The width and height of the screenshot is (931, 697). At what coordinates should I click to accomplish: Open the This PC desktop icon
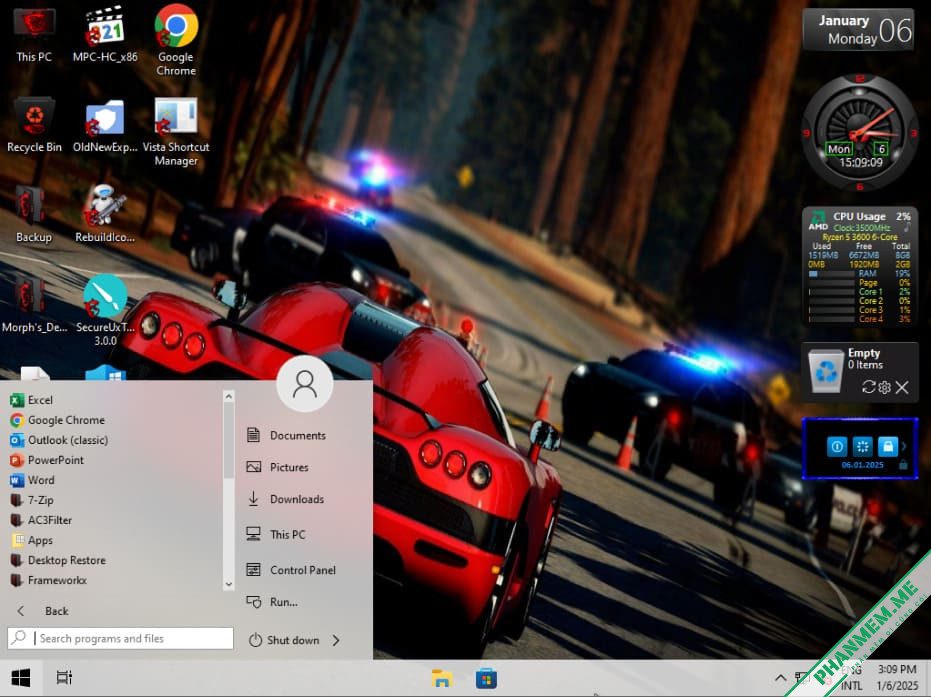(x=34, y=36)
